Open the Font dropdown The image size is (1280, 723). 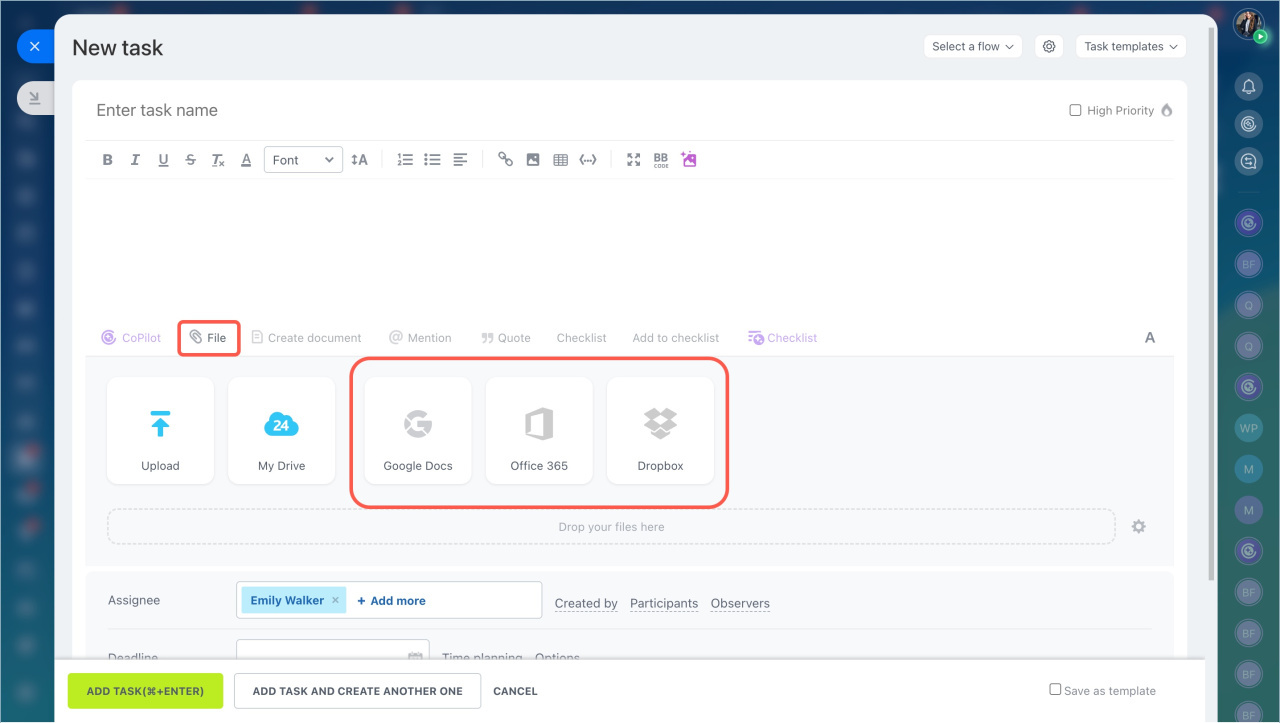tap(303, 160)
